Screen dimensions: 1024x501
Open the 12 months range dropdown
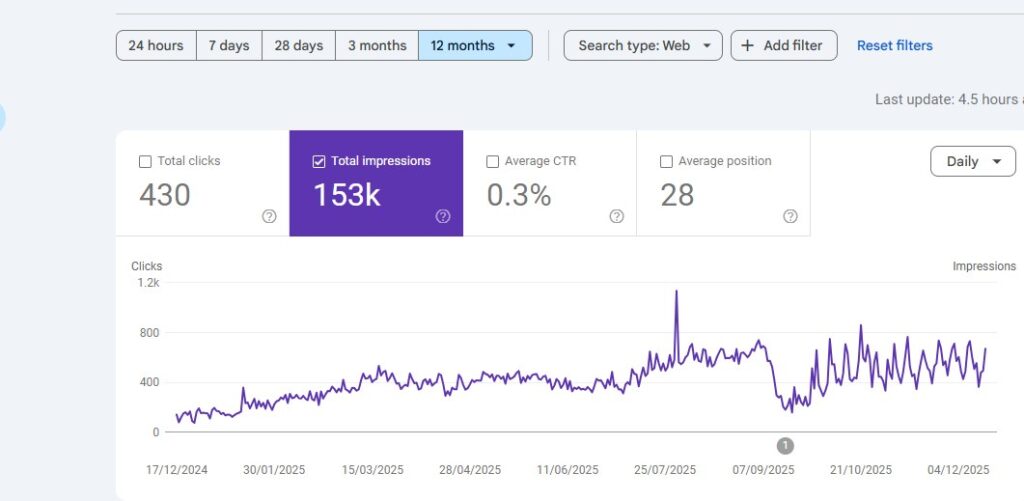(475, 46)
